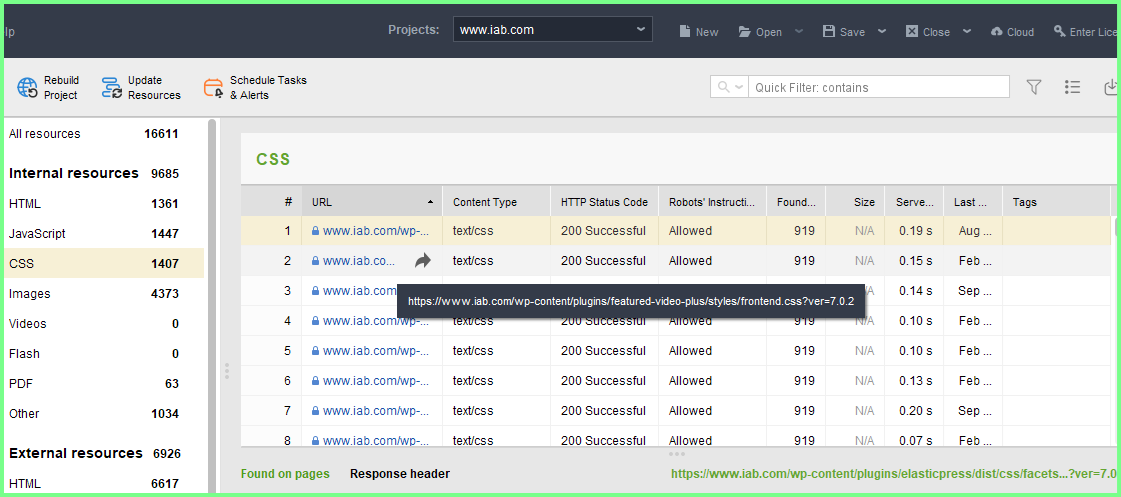Select Images resources category
Viewport: 1121px width, 497px height.
coord(104,294)
